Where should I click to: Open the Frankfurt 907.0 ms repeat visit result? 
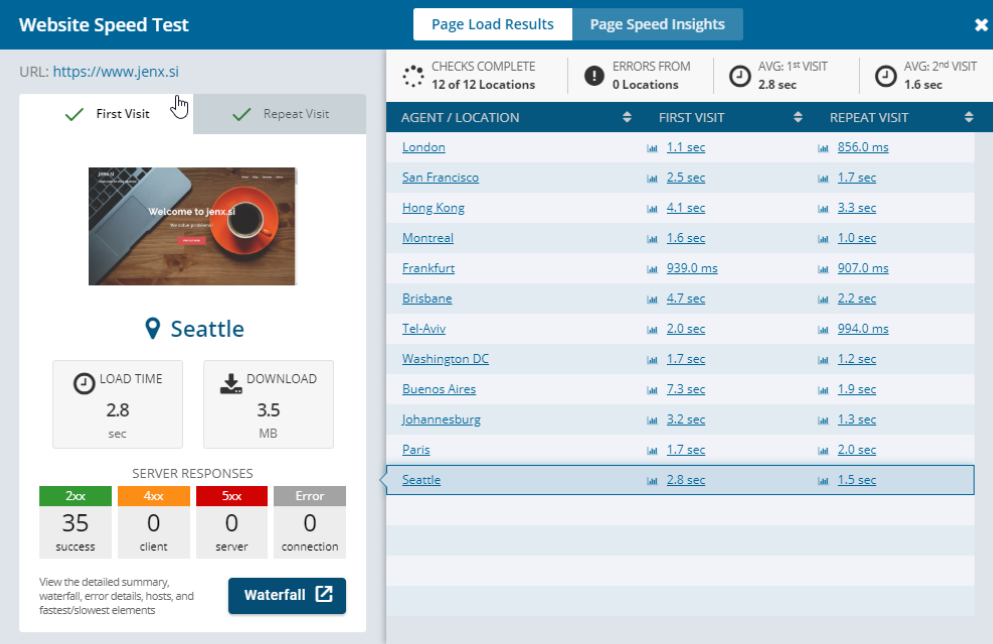click(863, 268)
